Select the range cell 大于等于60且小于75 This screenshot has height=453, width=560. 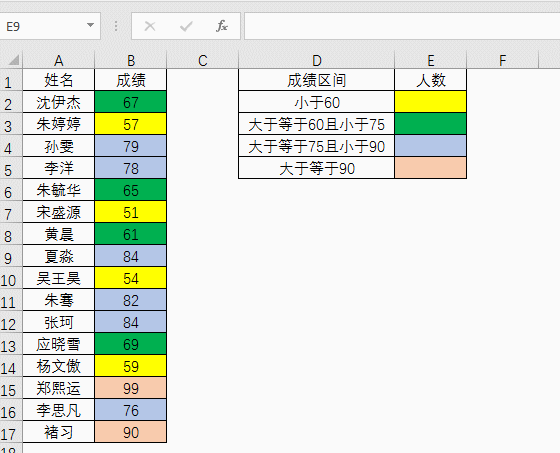click(x=316, y=124)
